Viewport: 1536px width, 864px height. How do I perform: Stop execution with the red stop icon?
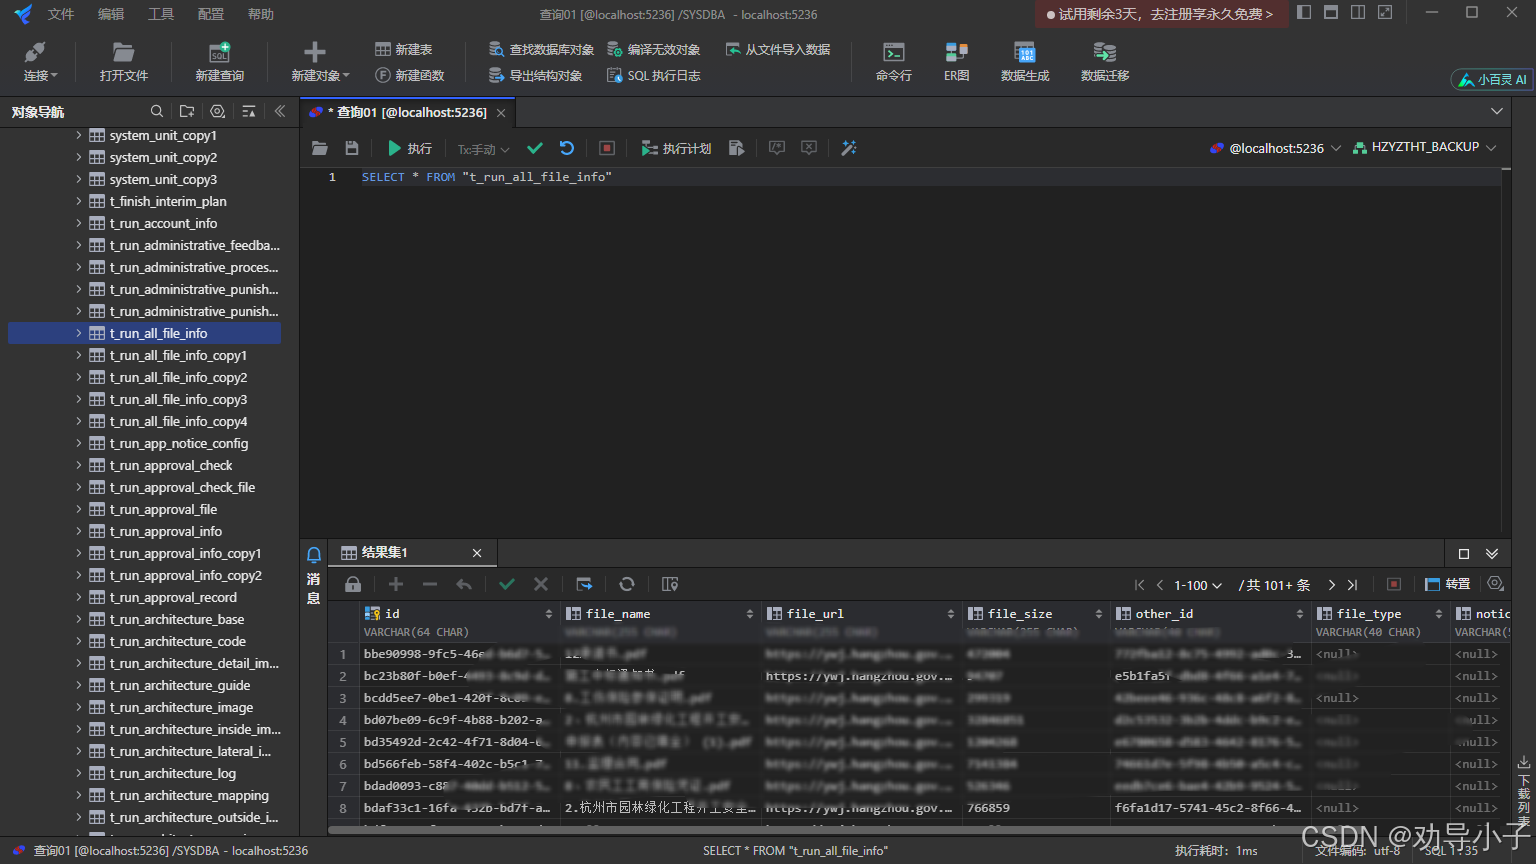tap(607, 148)
